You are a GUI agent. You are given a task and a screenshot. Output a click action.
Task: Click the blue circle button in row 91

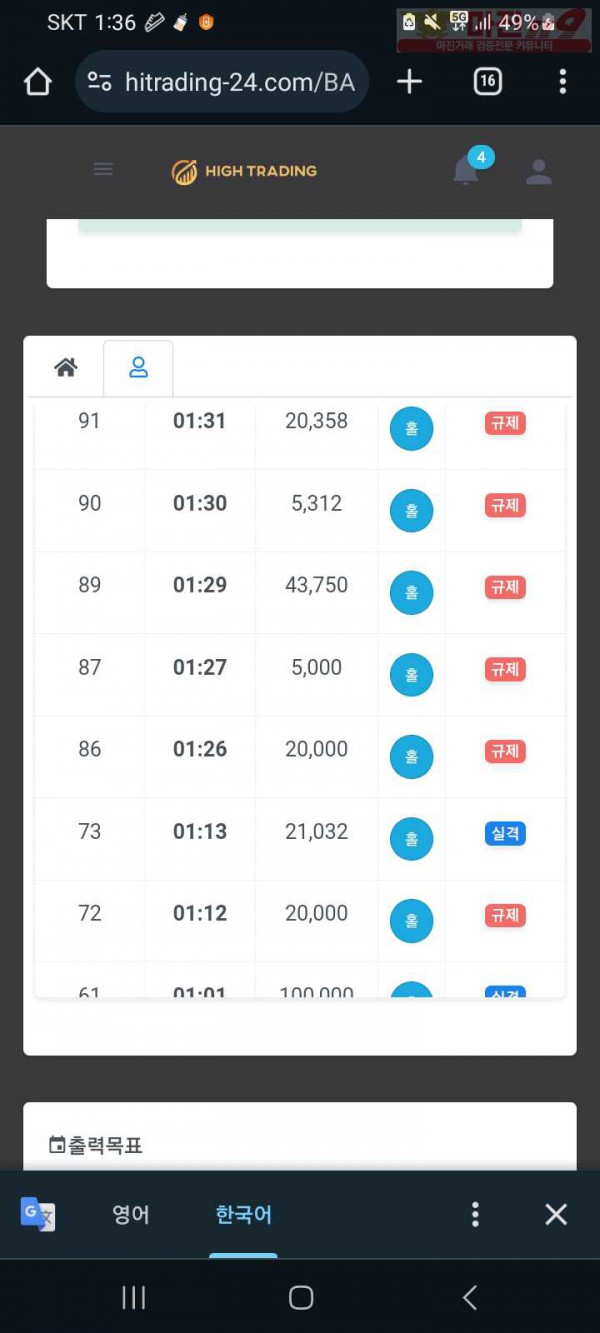point(411,429)
